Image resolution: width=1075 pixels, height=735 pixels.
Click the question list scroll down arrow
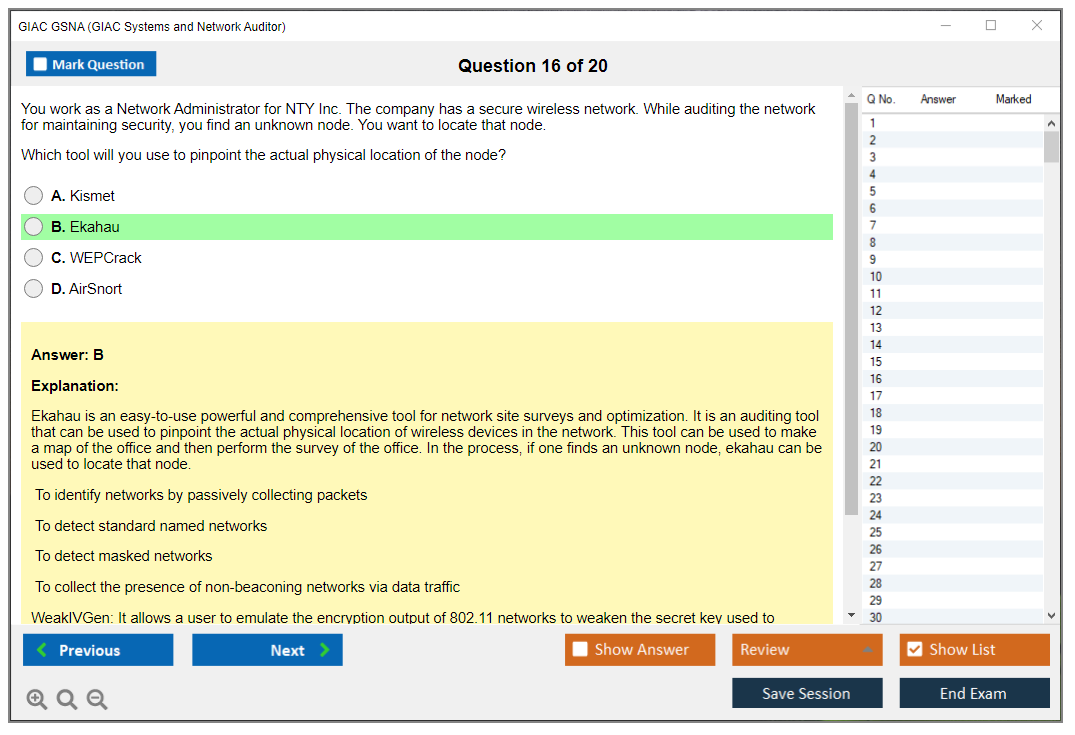tap(1051, 616)
